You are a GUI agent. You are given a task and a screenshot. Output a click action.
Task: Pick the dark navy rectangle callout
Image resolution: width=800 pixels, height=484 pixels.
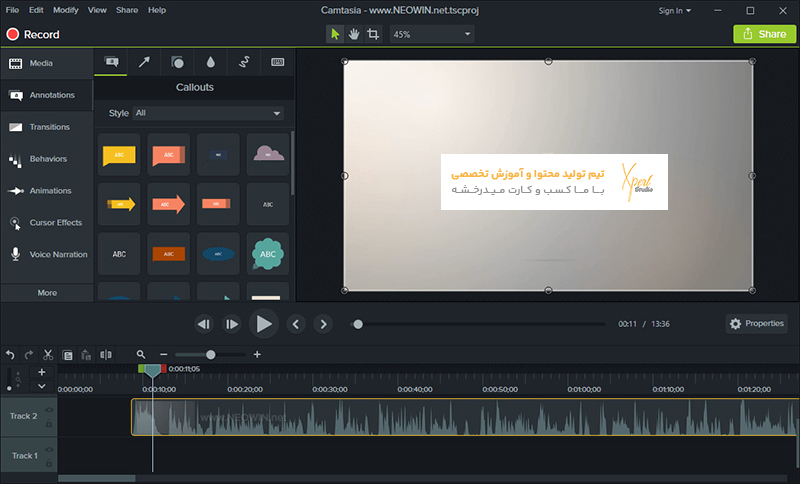click(218, 155)
